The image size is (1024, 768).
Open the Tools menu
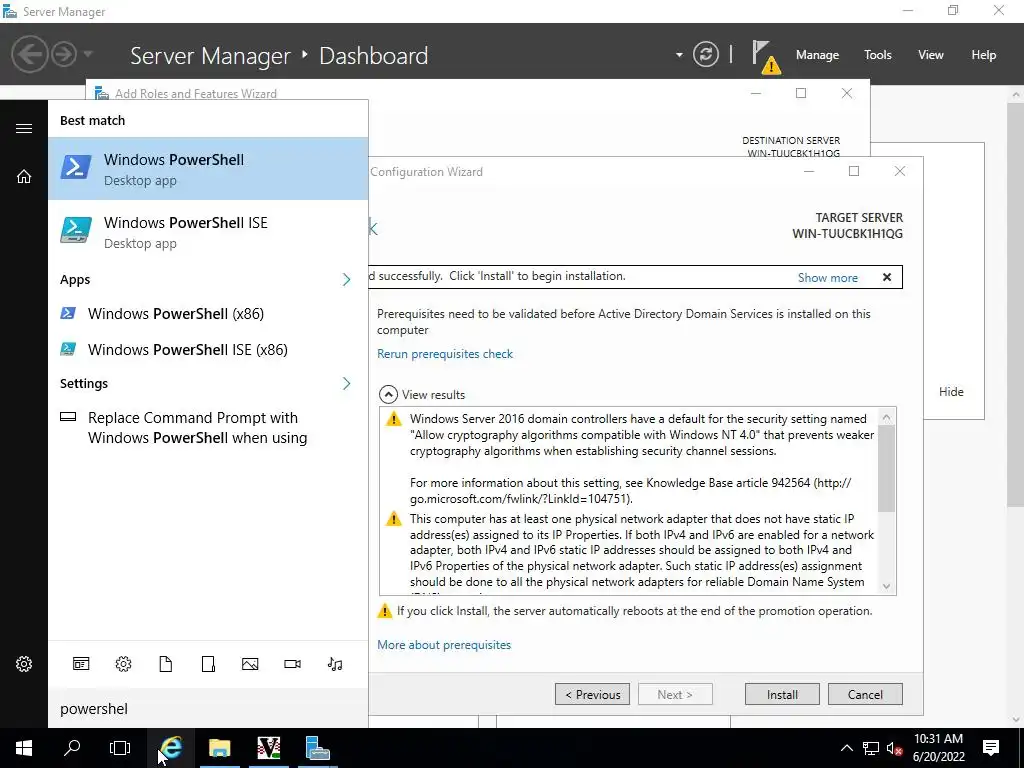tap(877, 55)
